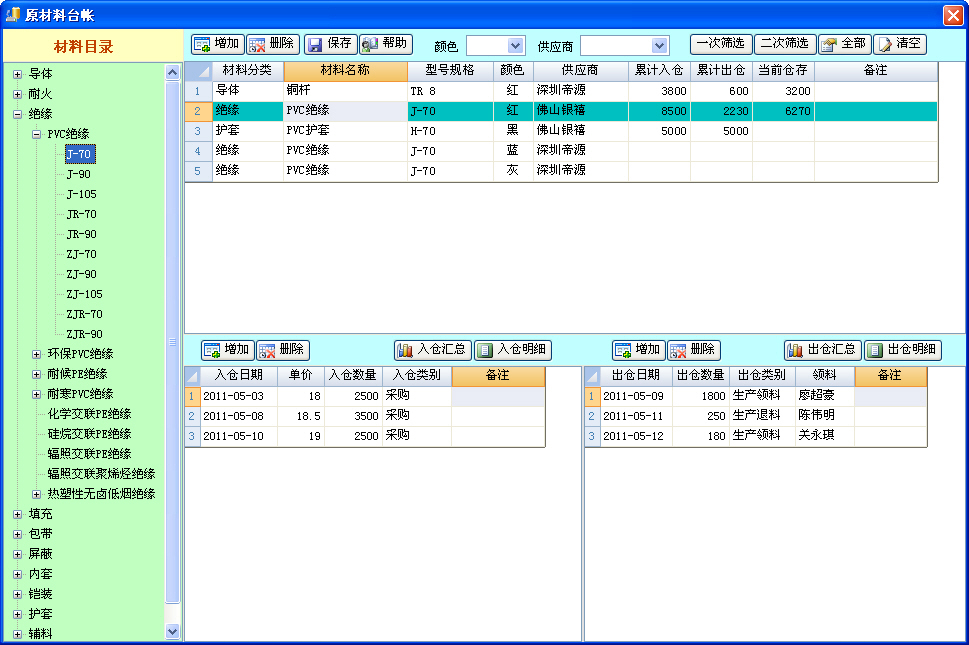The height and width of the screenshot is (645, 969).
Task: Collapse the PVC绝缘 tree node
Action: [x=36, y=134]
